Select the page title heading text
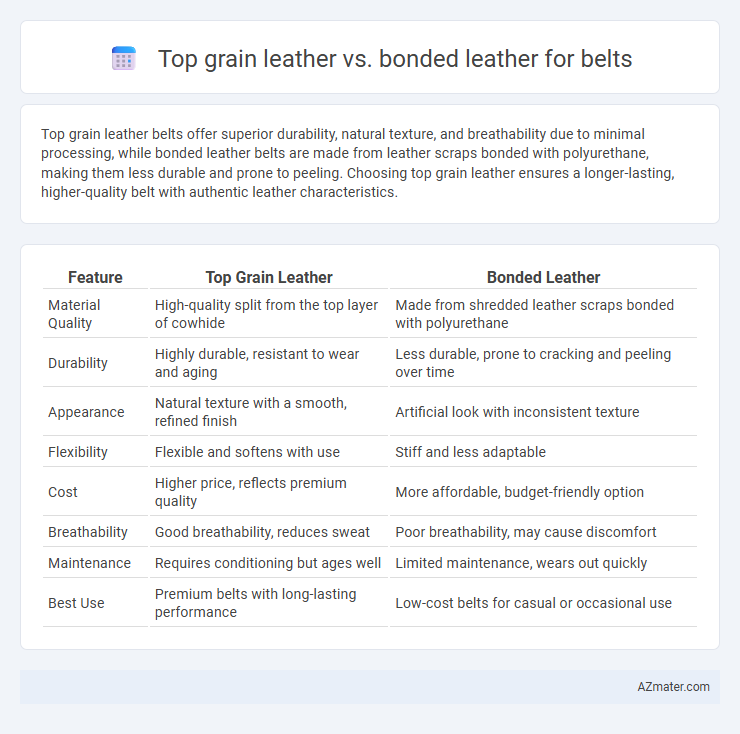740x734 pixels. tap(395, 59)
